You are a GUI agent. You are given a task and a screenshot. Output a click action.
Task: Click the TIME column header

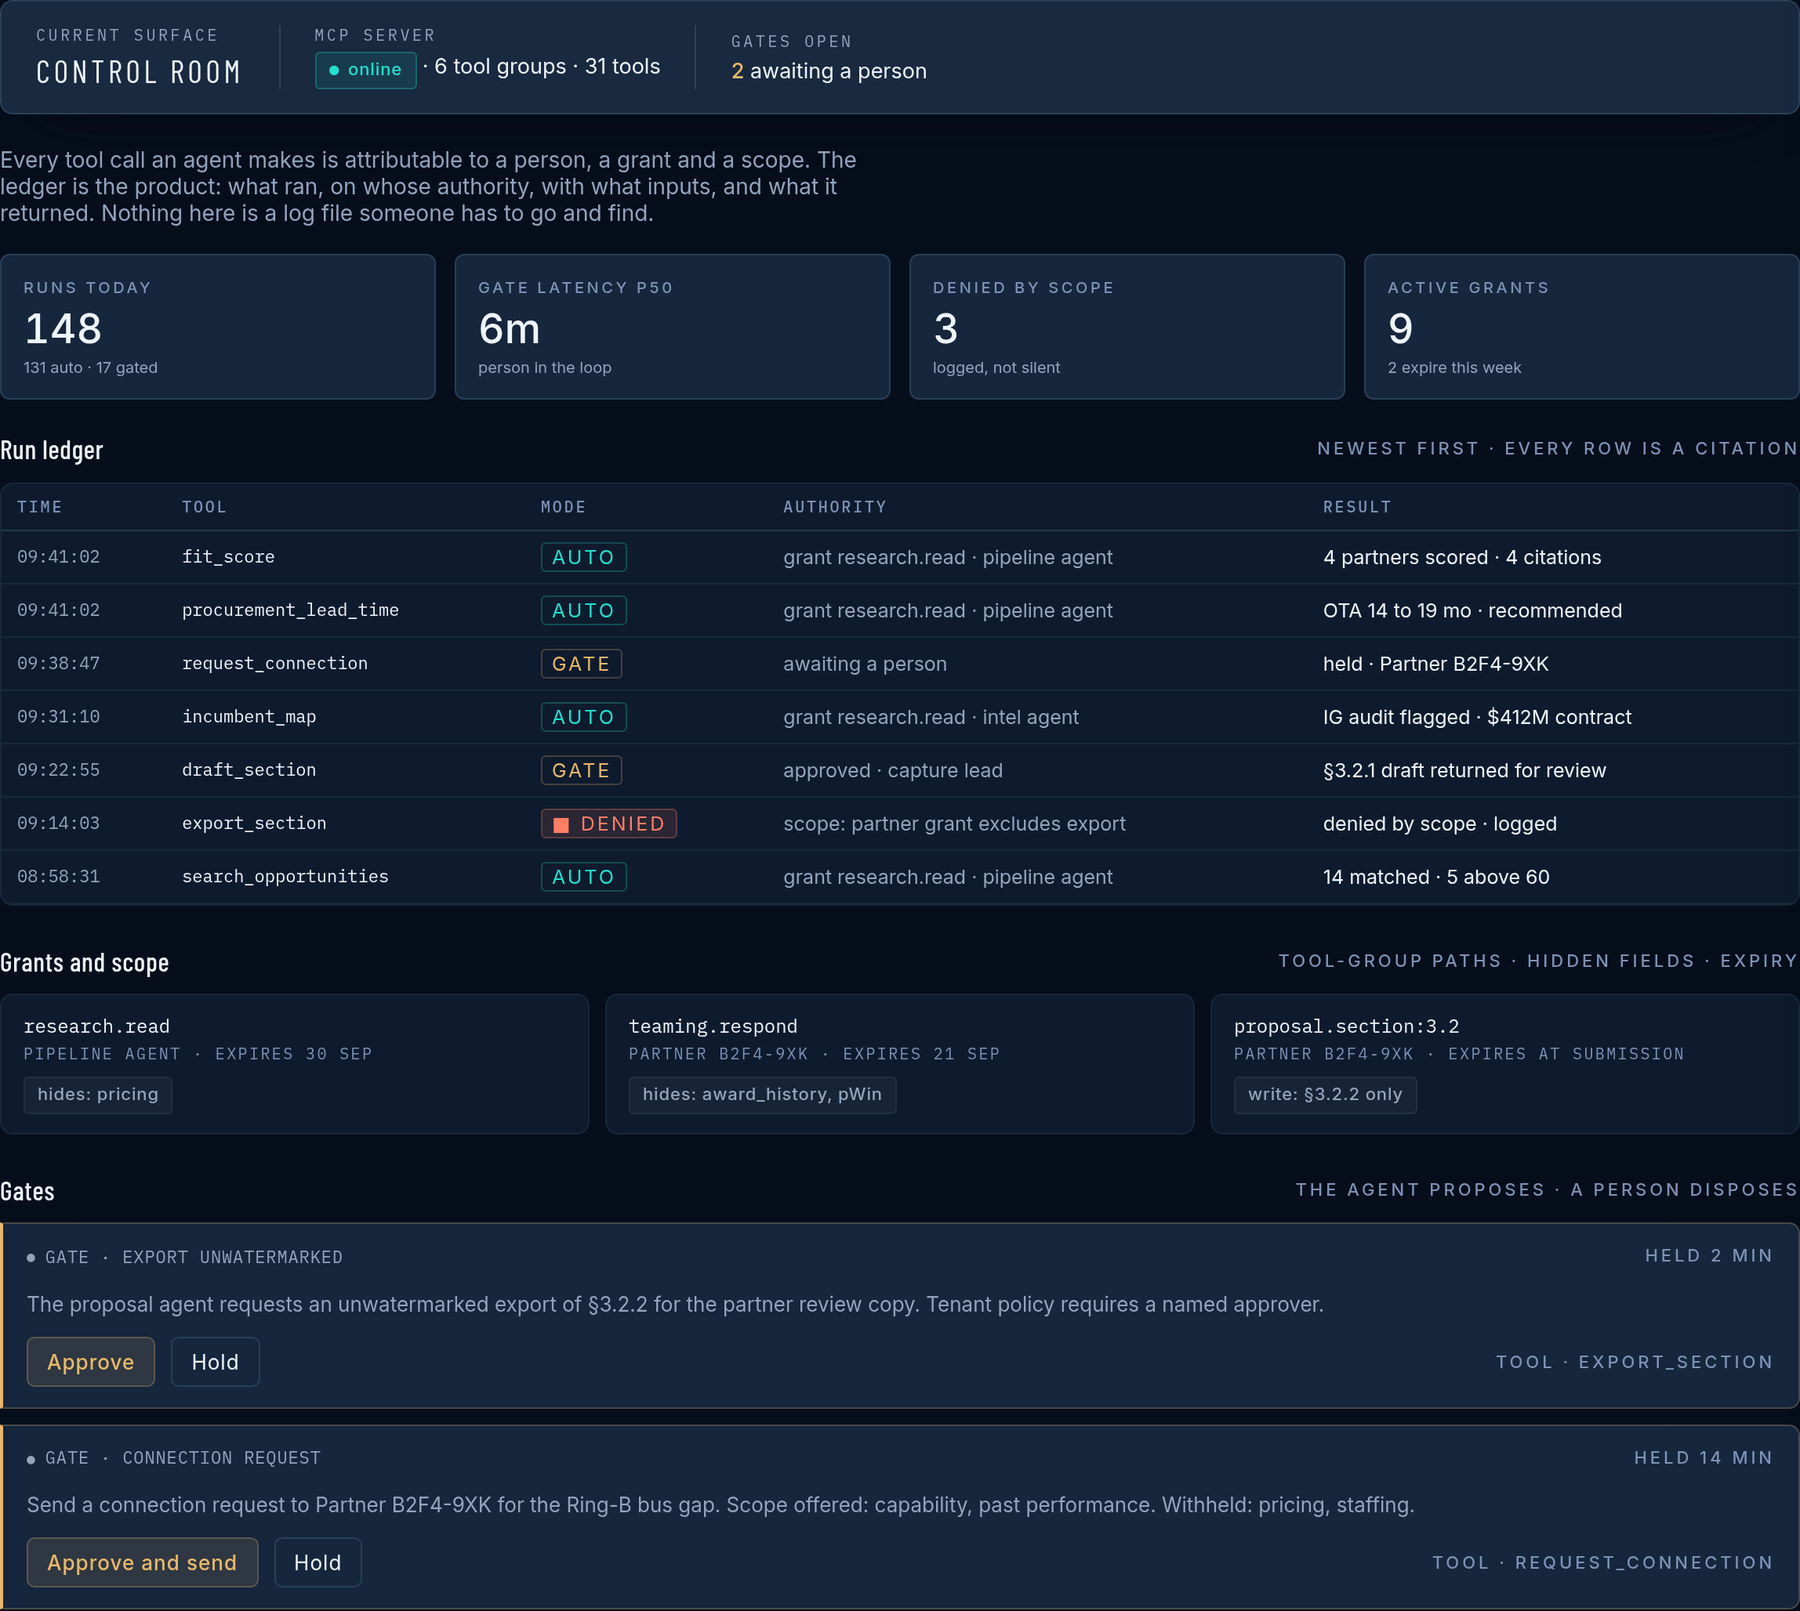[40, 507]
